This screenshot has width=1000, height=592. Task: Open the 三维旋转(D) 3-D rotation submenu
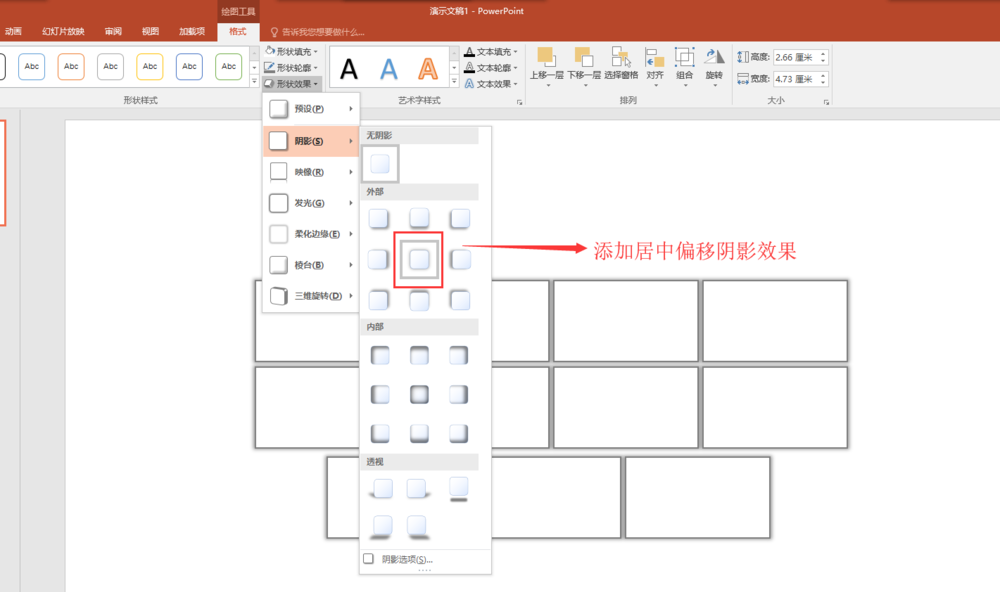[311, 296]
